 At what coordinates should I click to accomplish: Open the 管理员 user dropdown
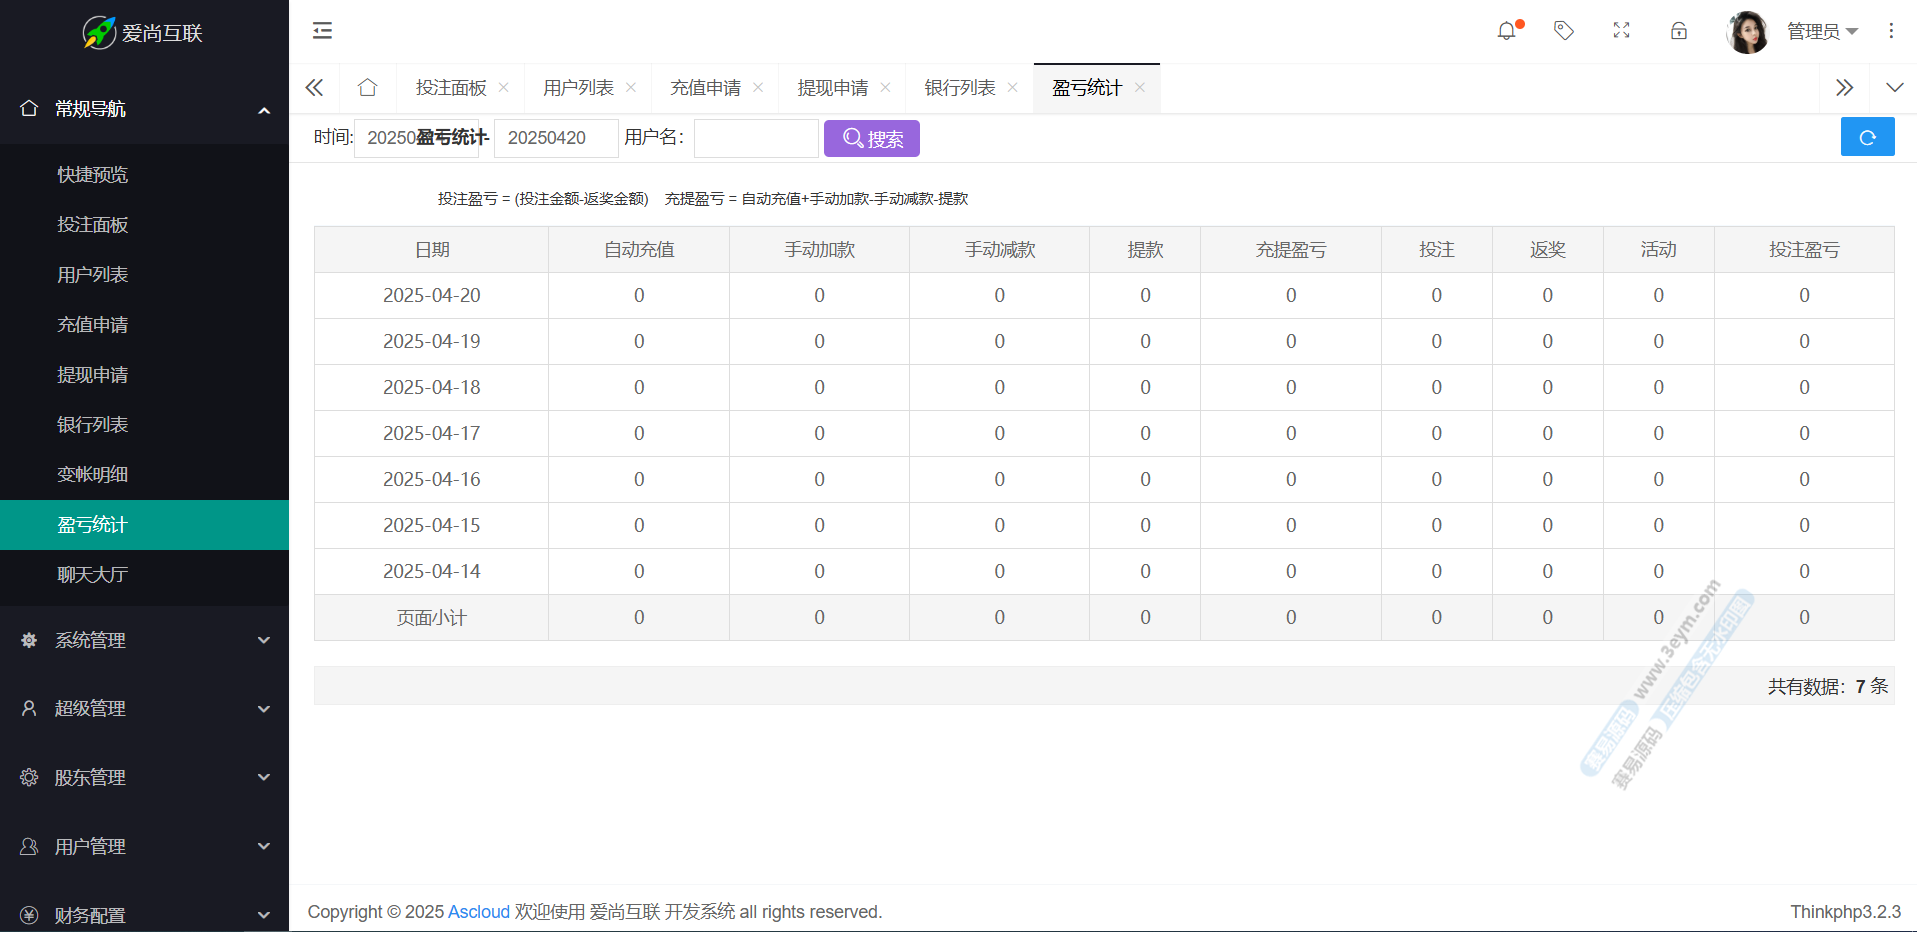tap(1821, 32)
